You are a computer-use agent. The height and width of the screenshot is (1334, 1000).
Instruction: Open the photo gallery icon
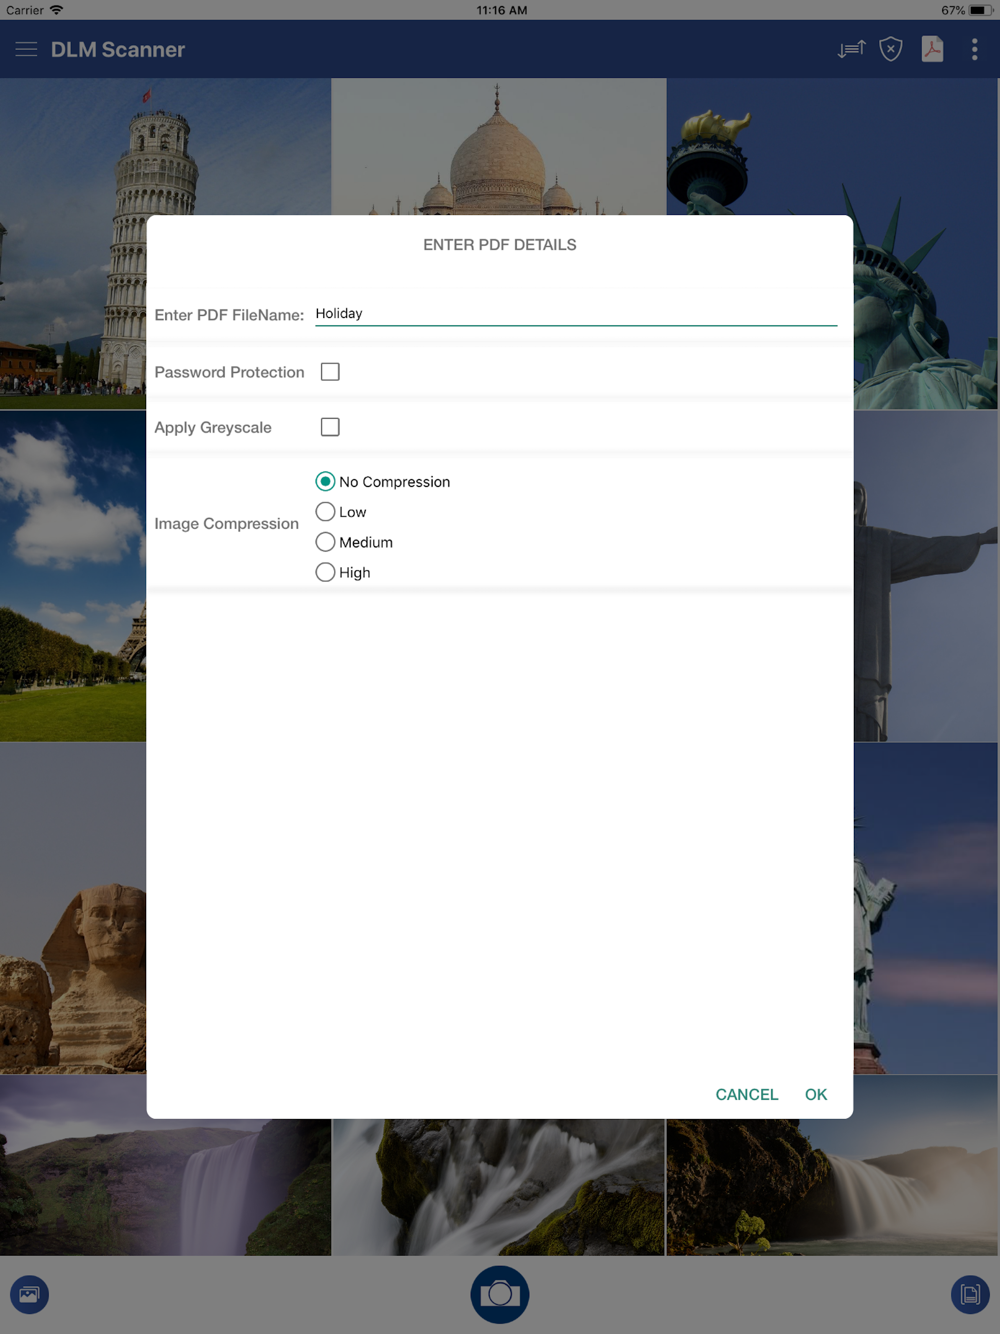[29, 1295]
